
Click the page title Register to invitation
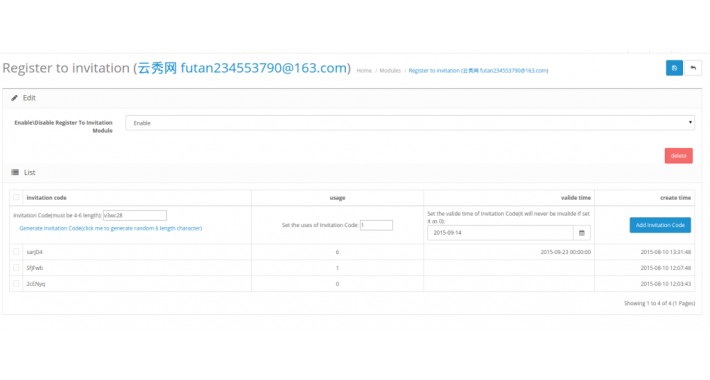pyautogui.click(x=177, y=68)
